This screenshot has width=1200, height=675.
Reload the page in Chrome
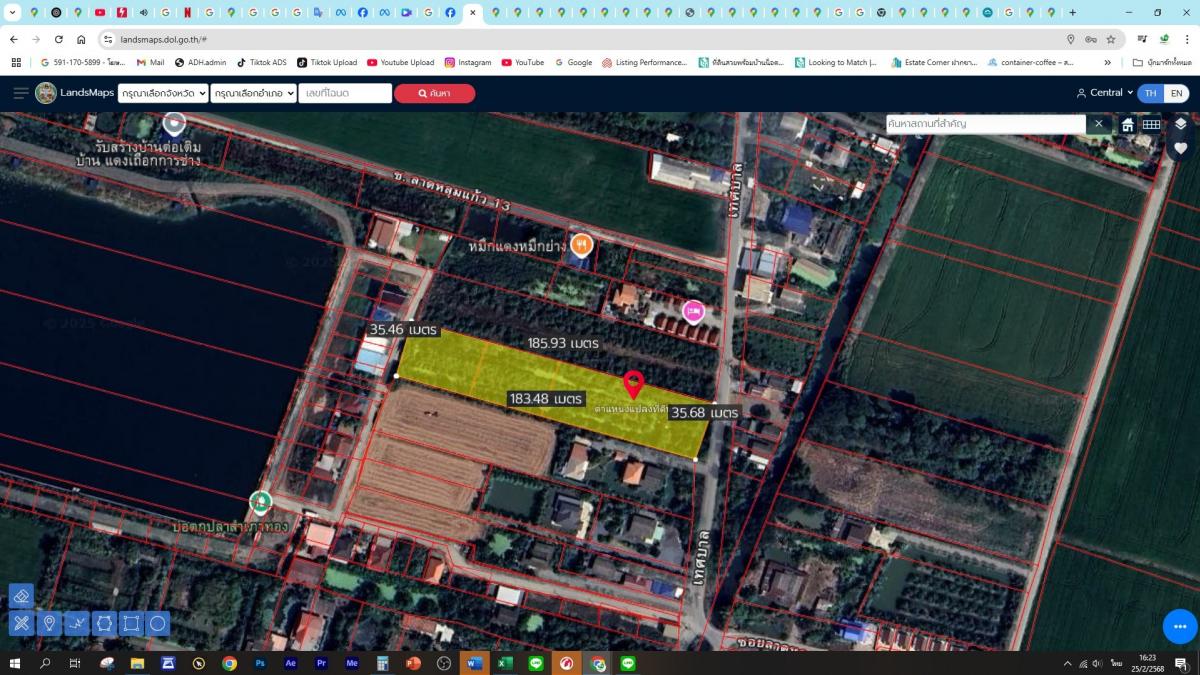[x=59, y=39]
